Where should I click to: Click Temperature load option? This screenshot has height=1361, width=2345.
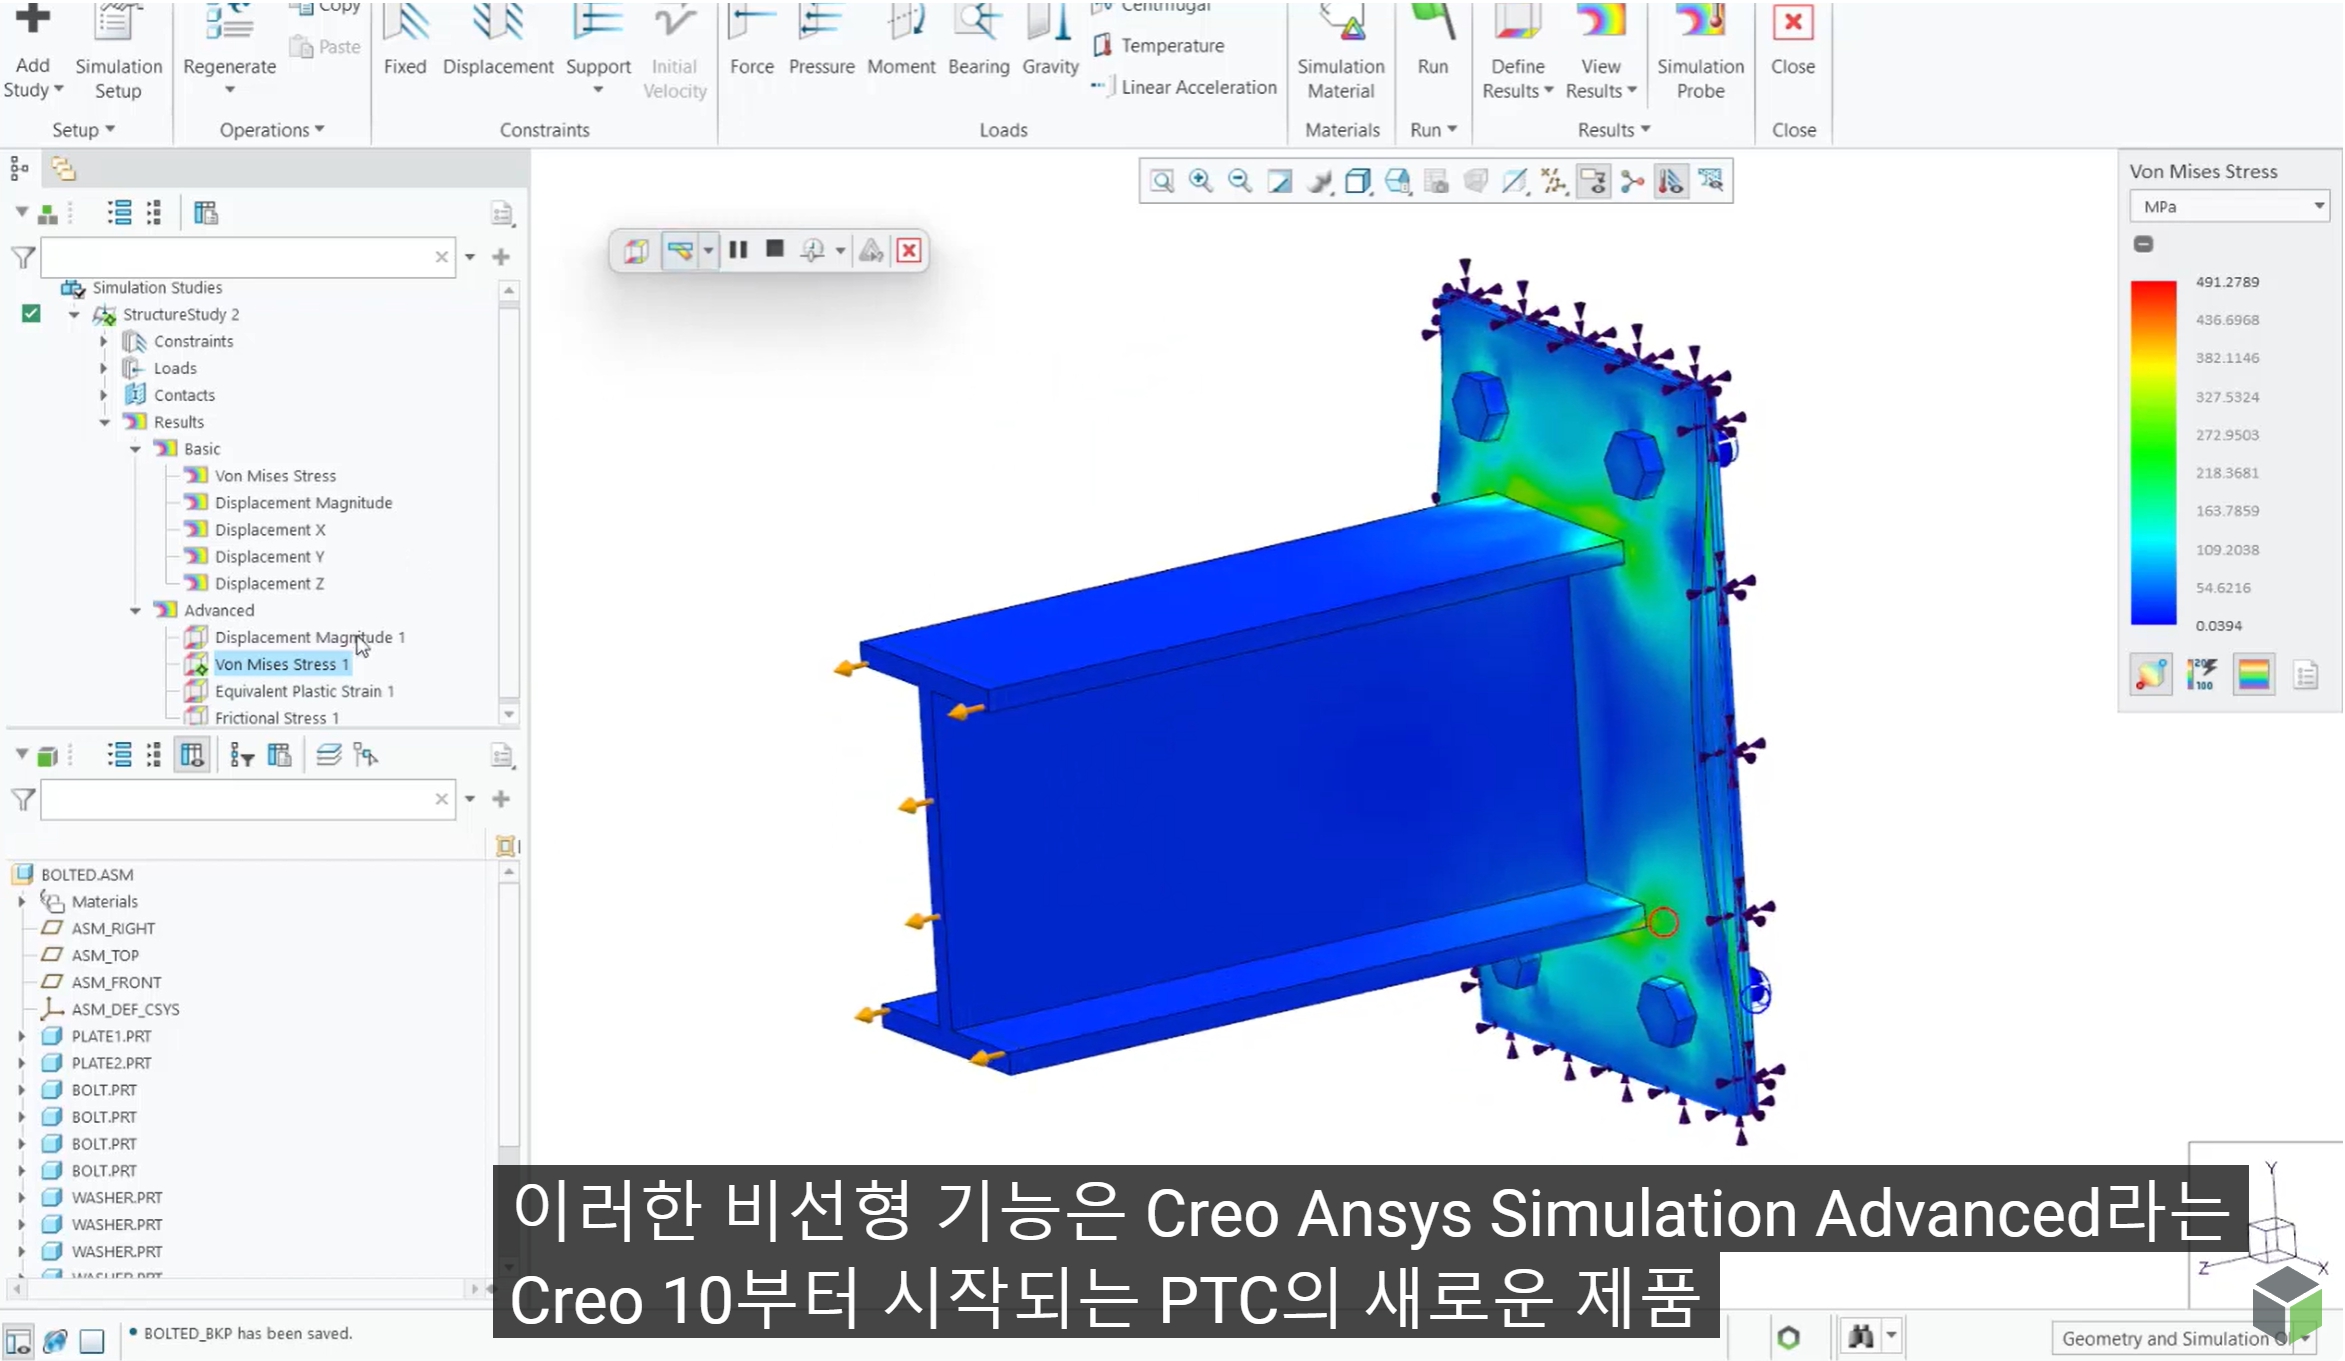point(1158,45)
